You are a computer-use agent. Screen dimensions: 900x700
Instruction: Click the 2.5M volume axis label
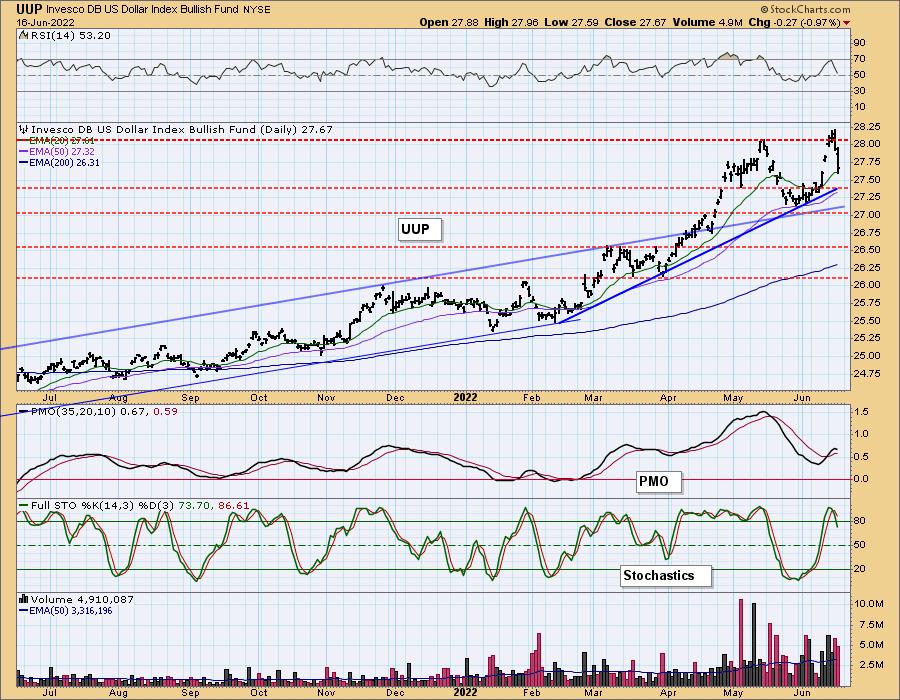(870, 664)
